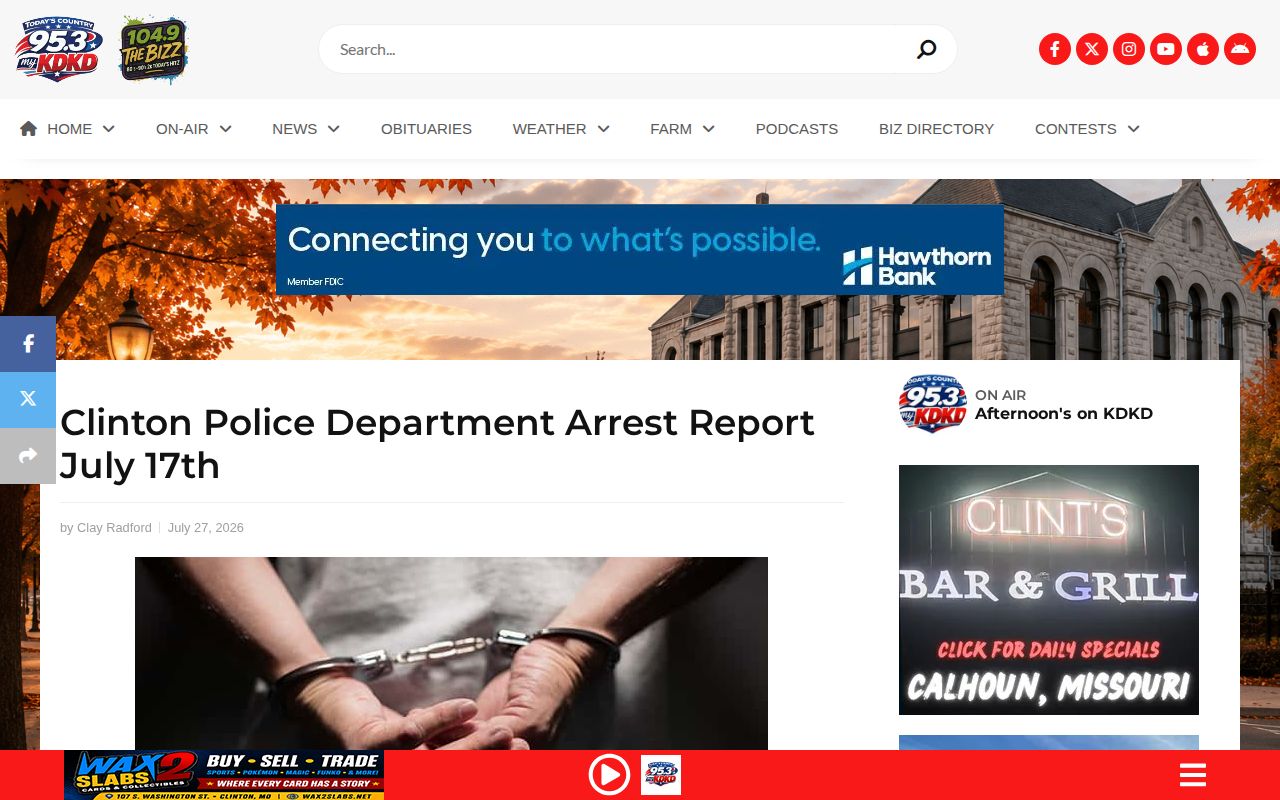Open more share options arrow
1280x800 pixels.
click(x=28, y=456)
